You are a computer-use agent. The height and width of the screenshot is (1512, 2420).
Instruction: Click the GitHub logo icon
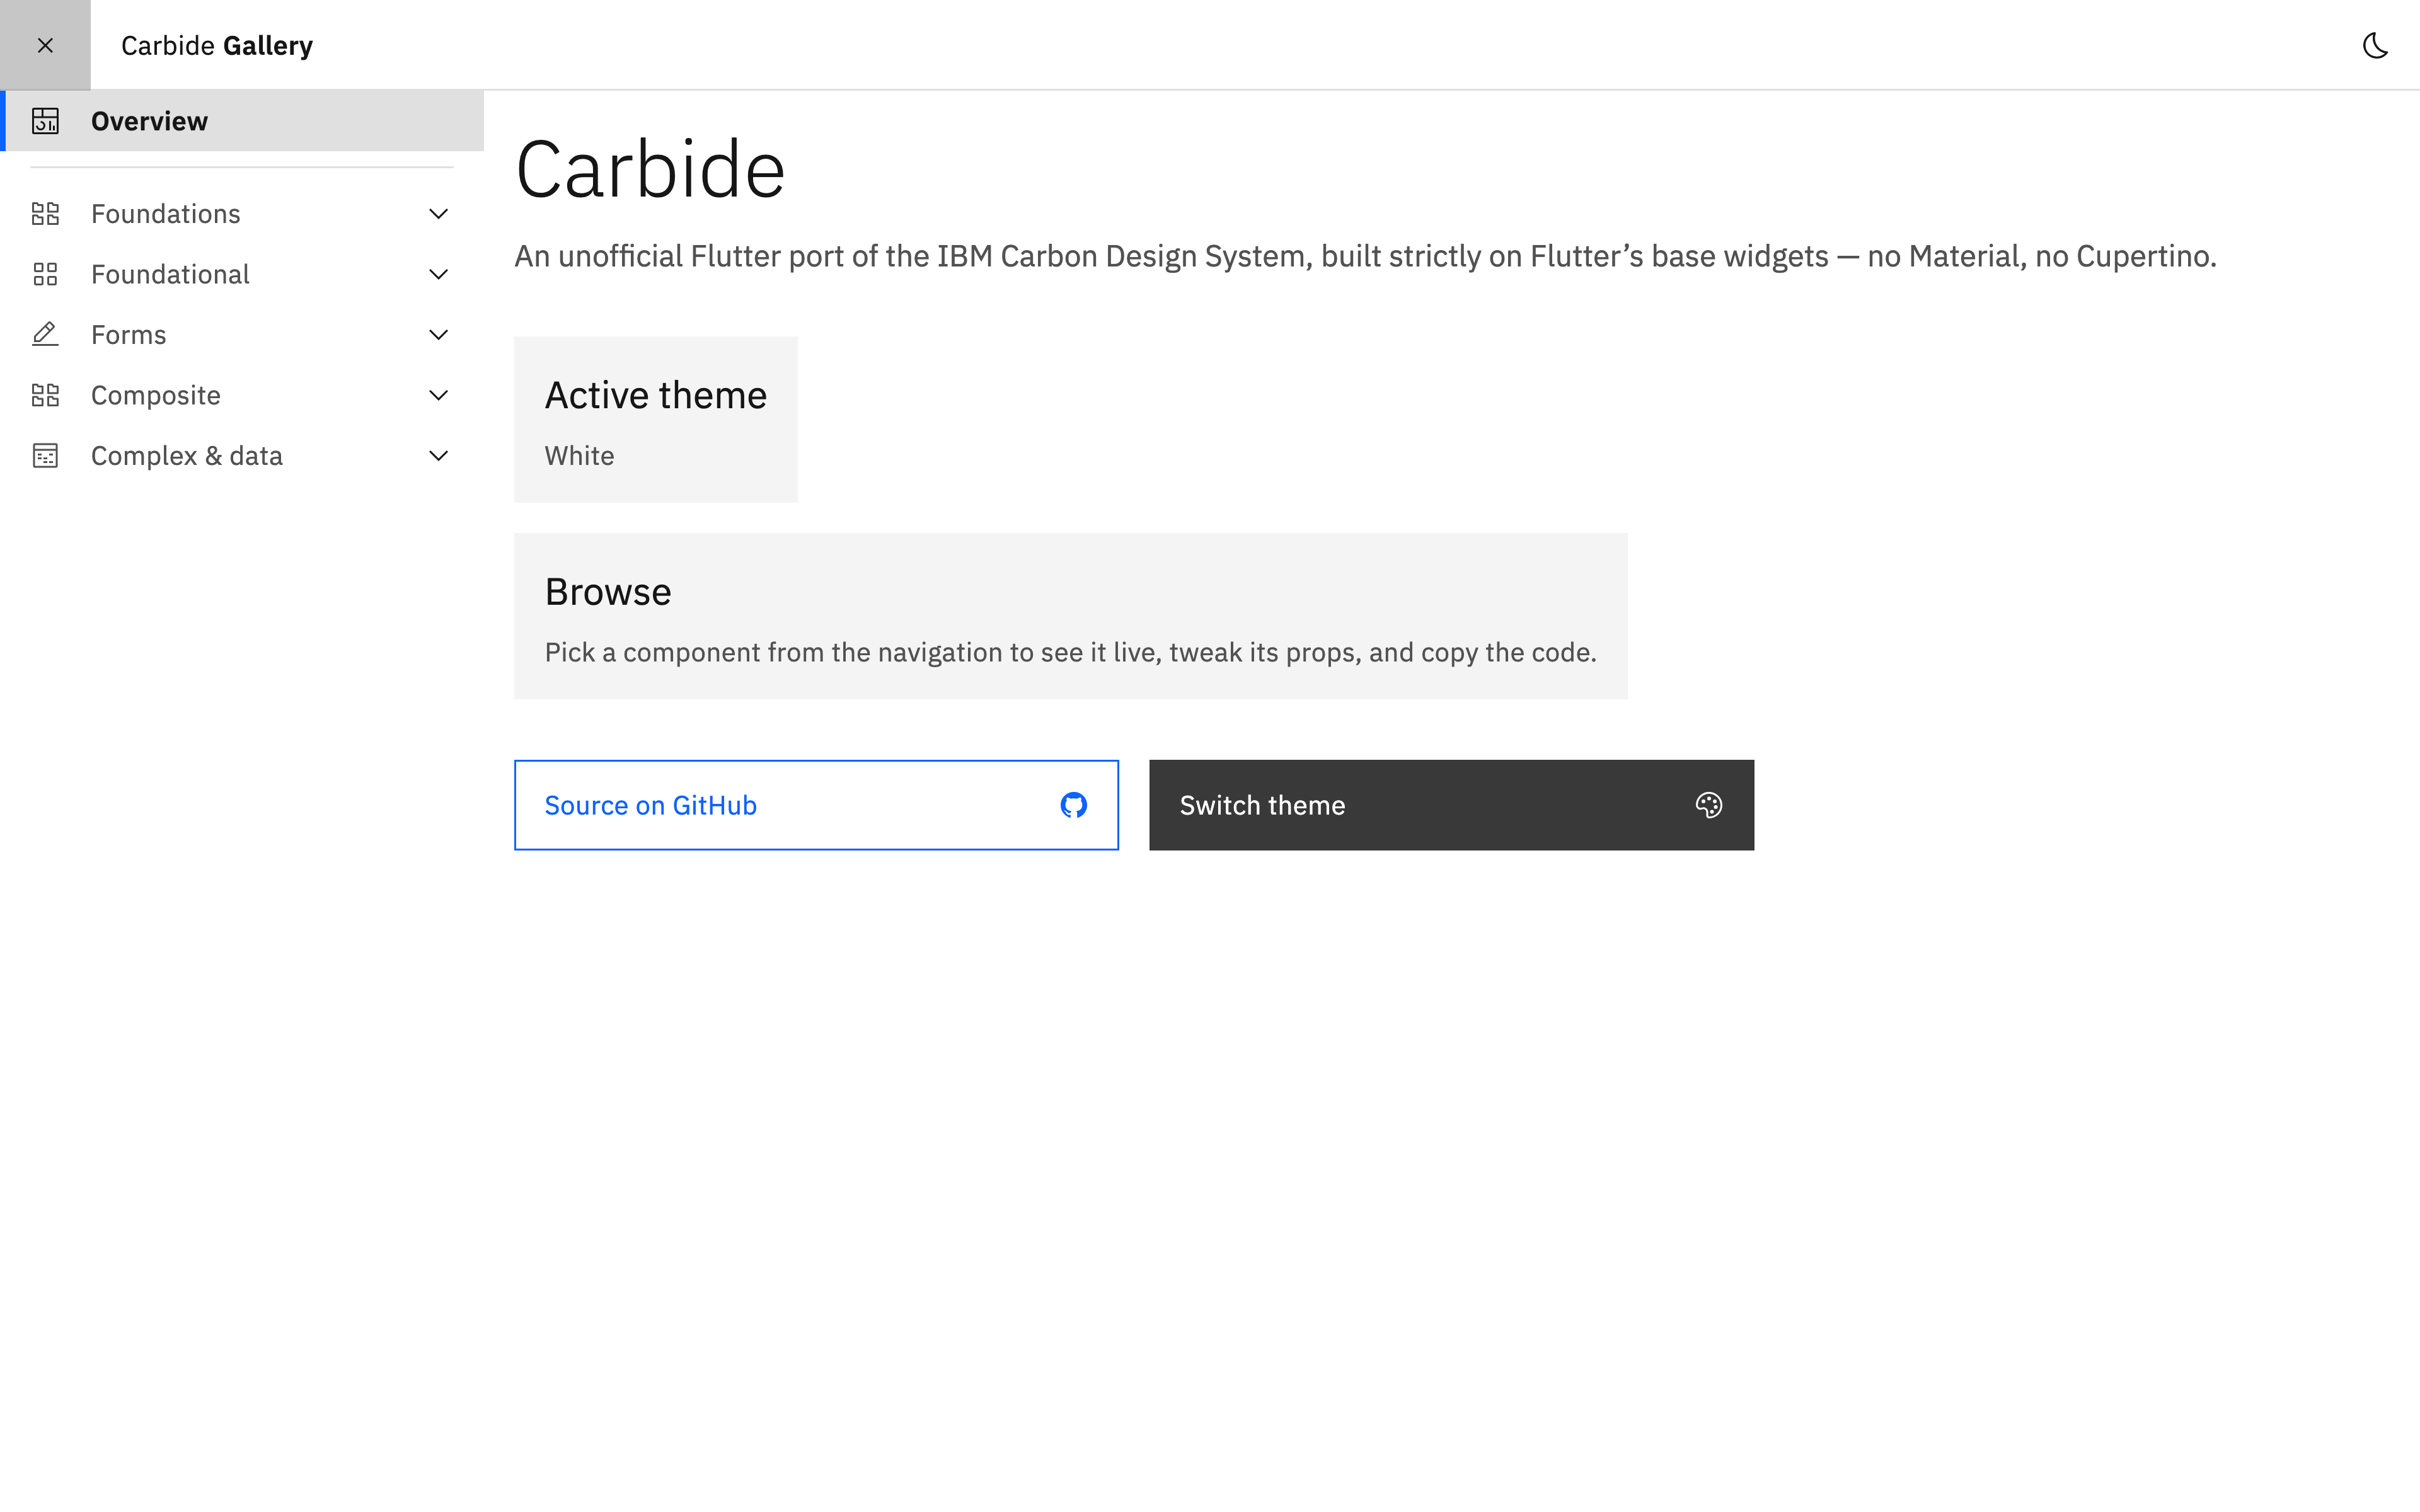[x=1073, y=805]
